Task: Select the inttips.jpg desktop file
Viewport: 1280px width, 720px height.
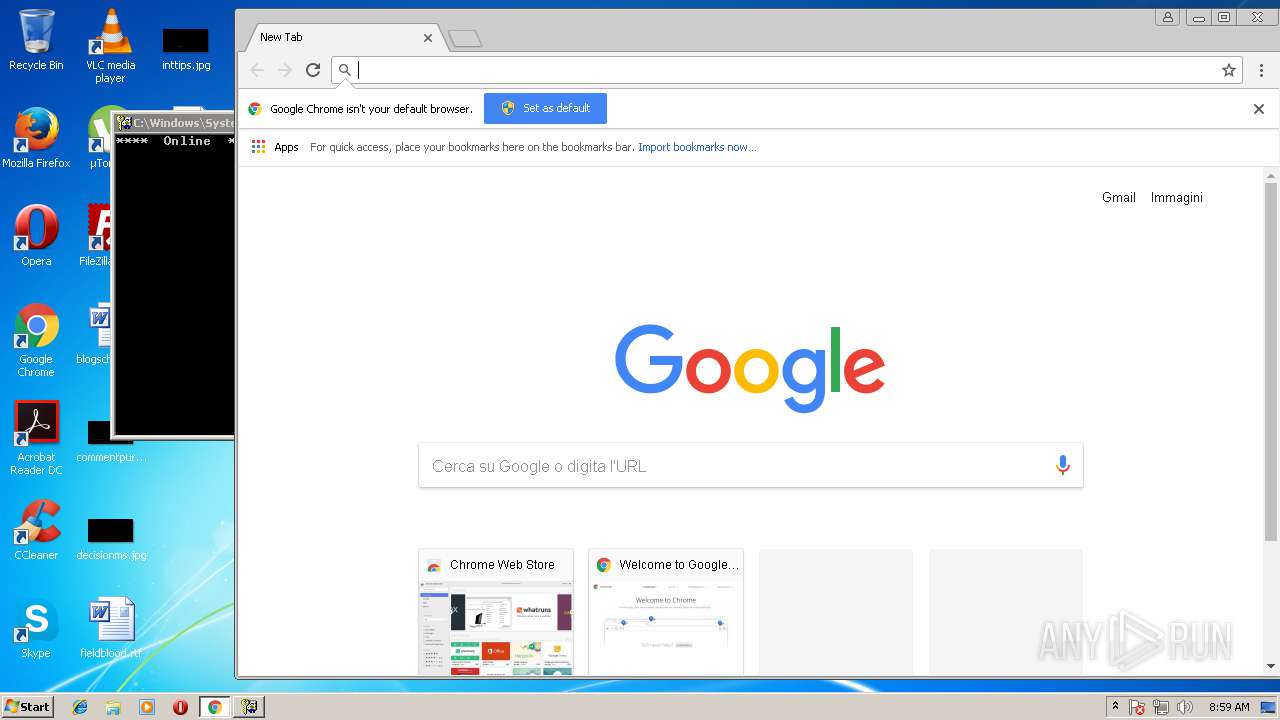Action: coord(186,48)
